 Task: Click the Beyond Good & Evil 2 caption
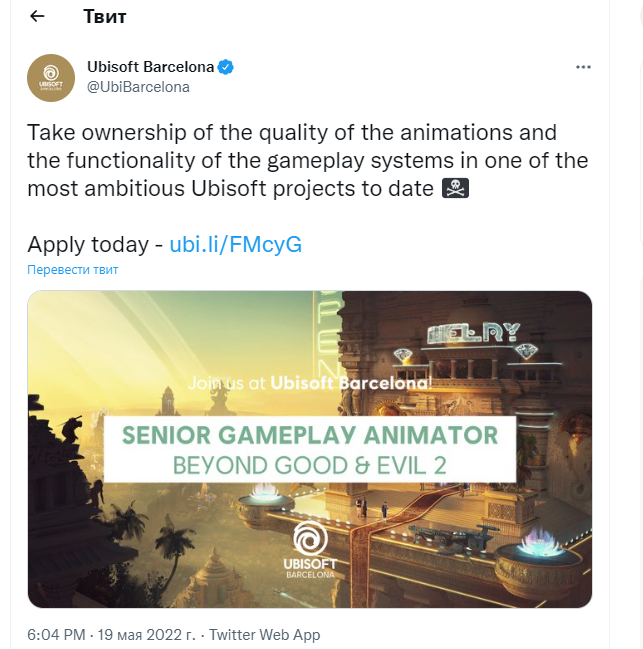pyautogui.click(x=309, y=465)
